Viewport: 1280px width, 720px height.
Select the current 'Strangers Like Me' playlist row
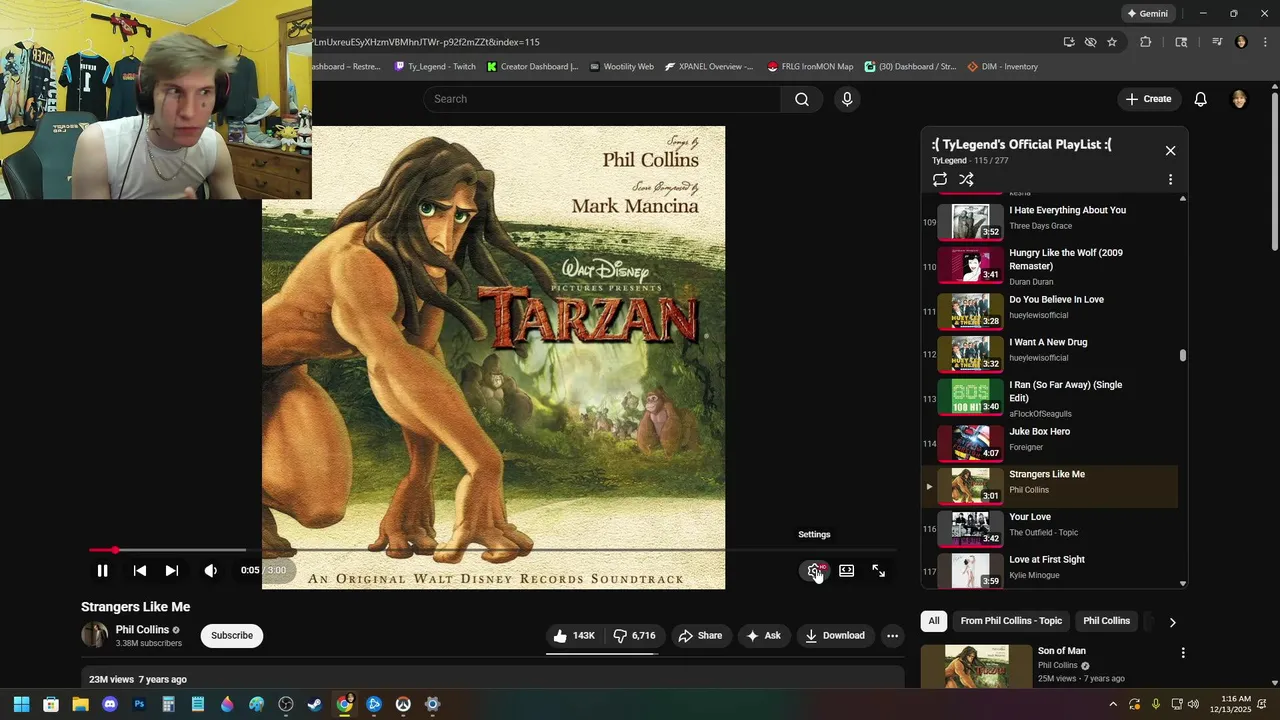tap(1050, 486)
